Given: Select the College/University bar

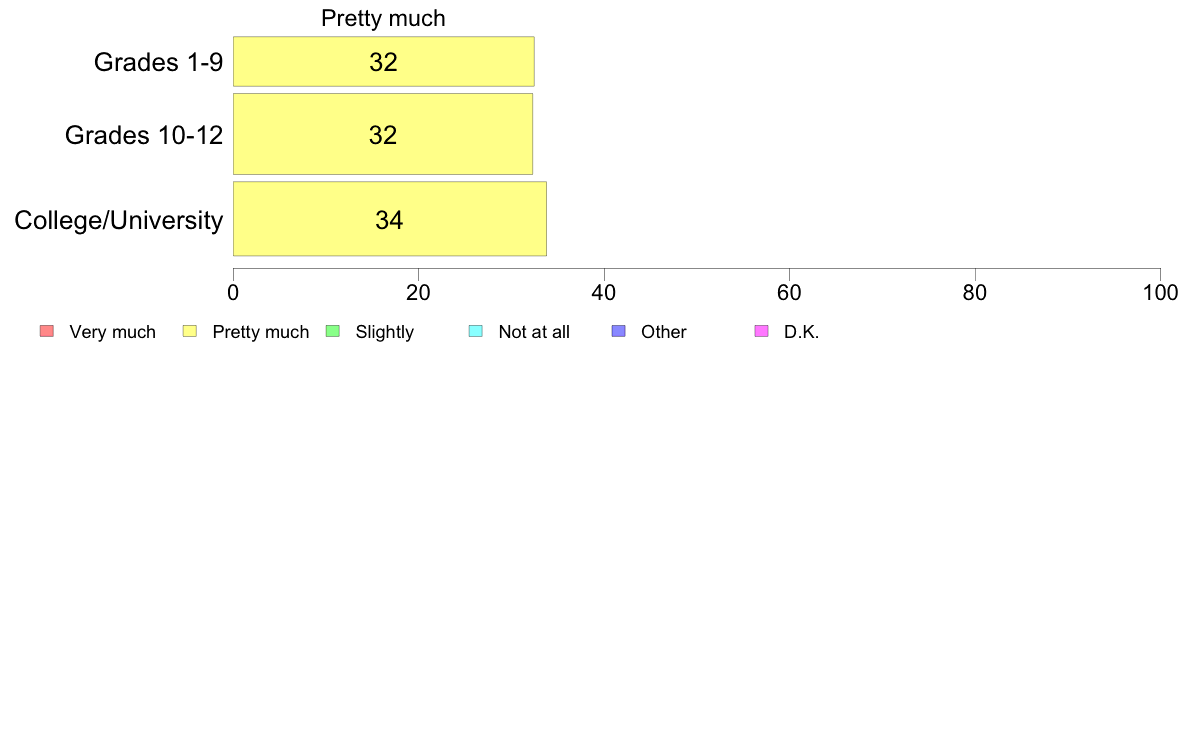Looking at the screenshot, I should point(389,219).
